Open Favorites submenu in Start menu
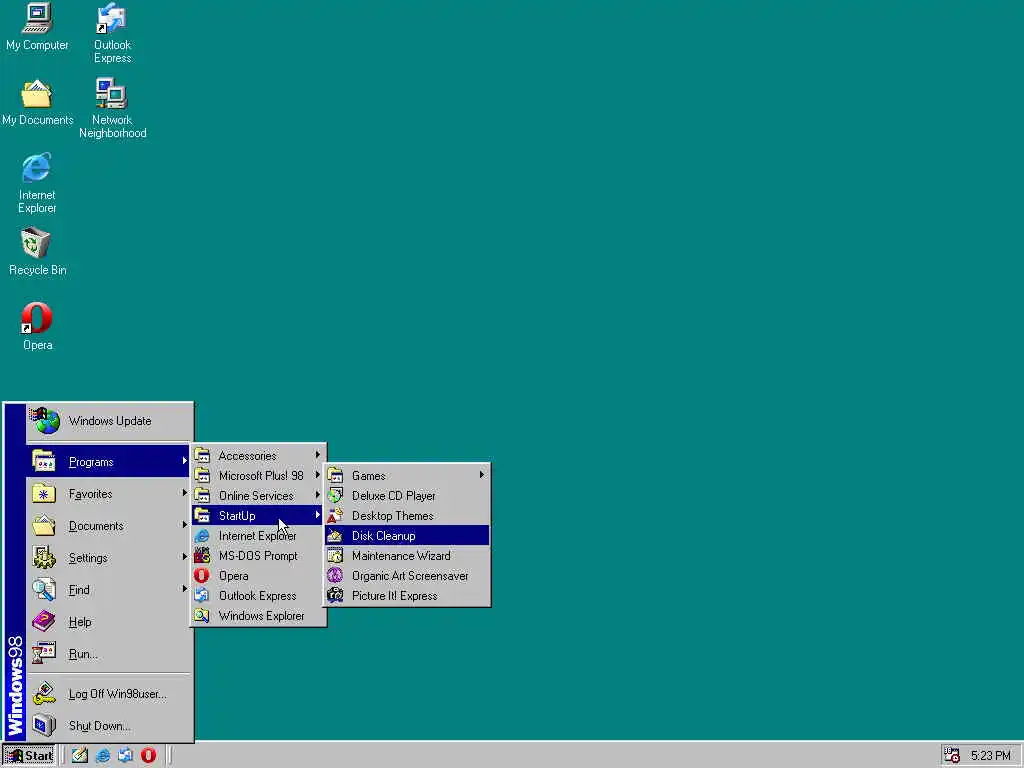 (110, 494)
